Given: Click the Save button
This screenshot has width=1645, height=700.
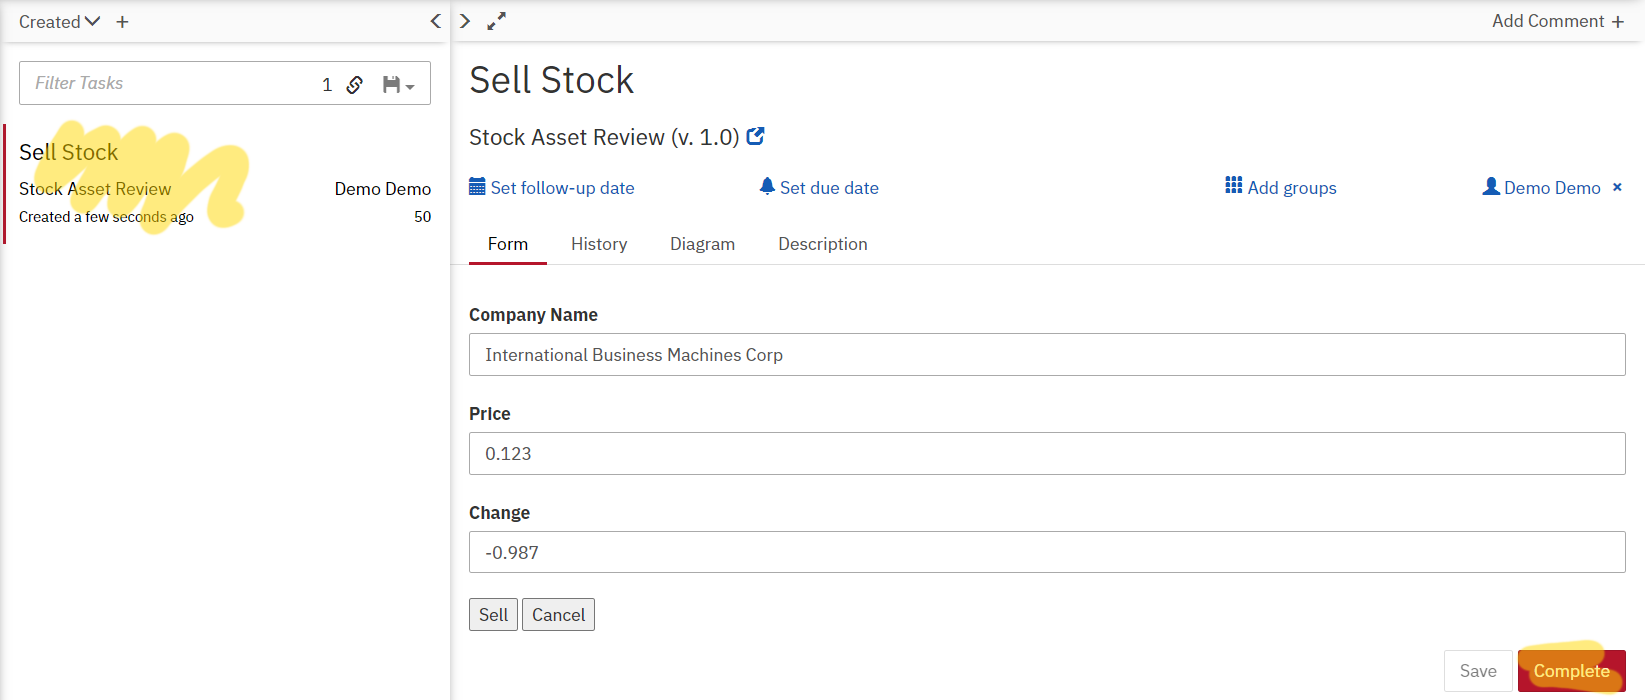Looking at the screenshot, I should (1478, 671).
